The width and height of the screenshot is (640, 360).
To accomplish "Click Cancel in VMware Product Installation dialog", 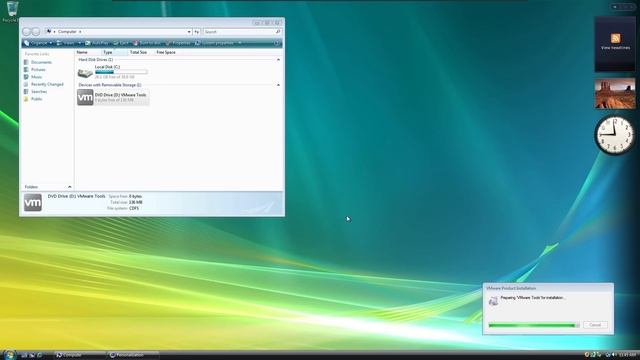I will pos(595,325).
